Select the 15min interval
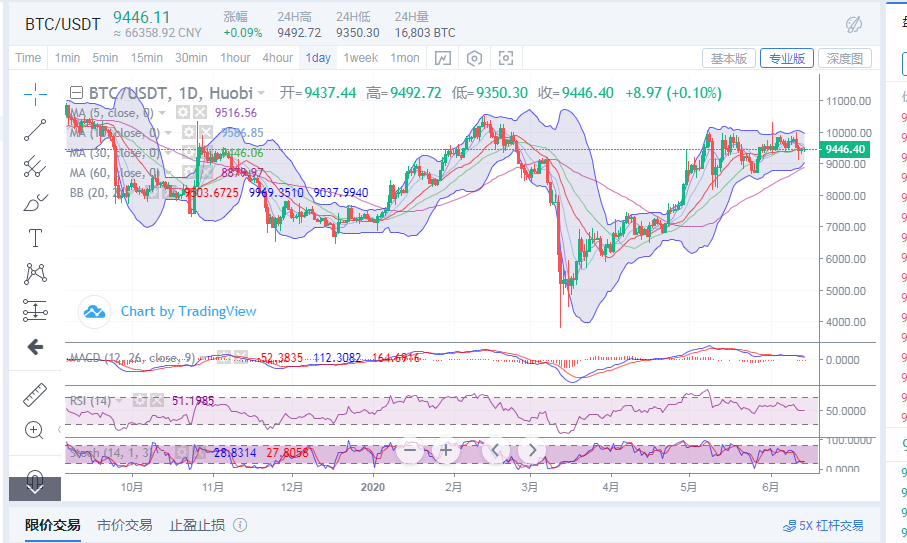This screenshot has width=907, height=543. tap(146, 58)
